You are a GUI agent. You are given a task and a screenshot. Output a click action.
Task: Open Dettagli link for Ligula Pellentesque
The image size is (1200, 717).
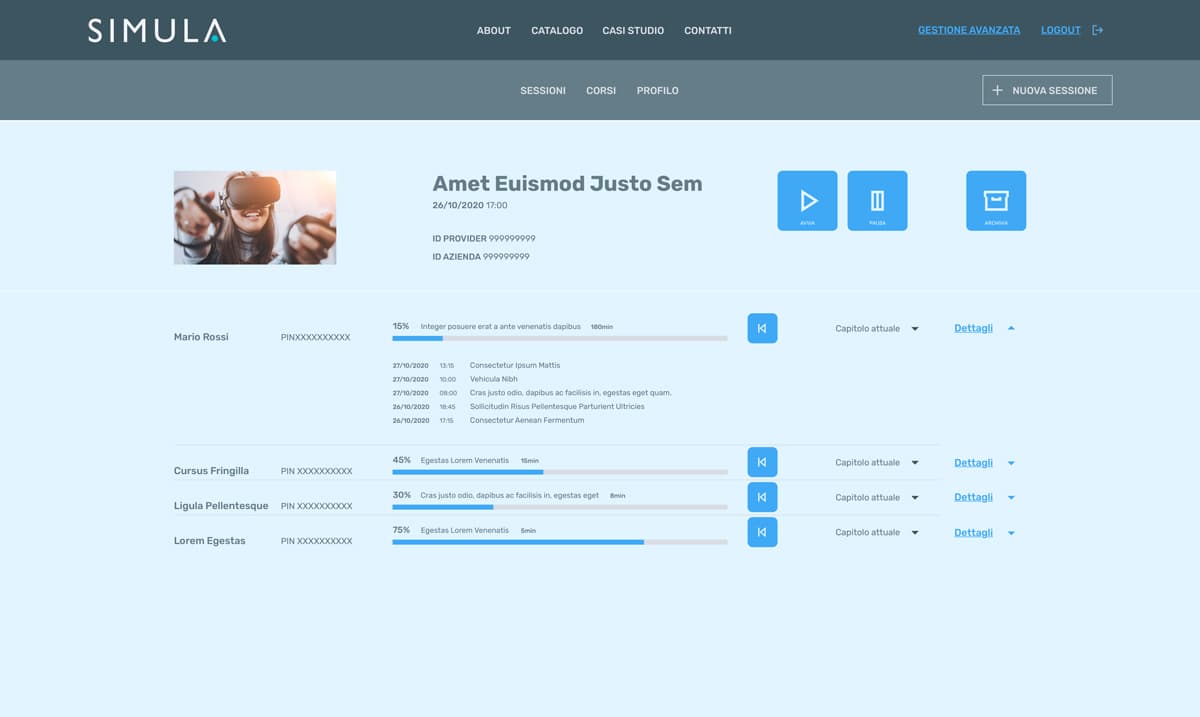973,497
